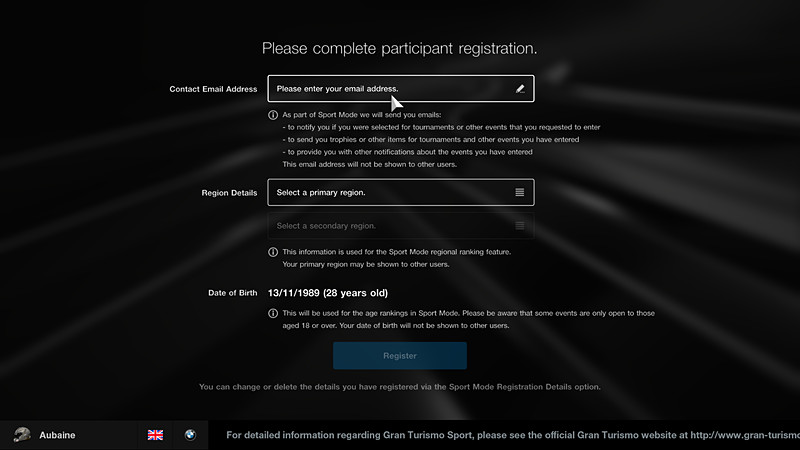
Task: Click the secondary region list icon
Action: coord(519,226)
